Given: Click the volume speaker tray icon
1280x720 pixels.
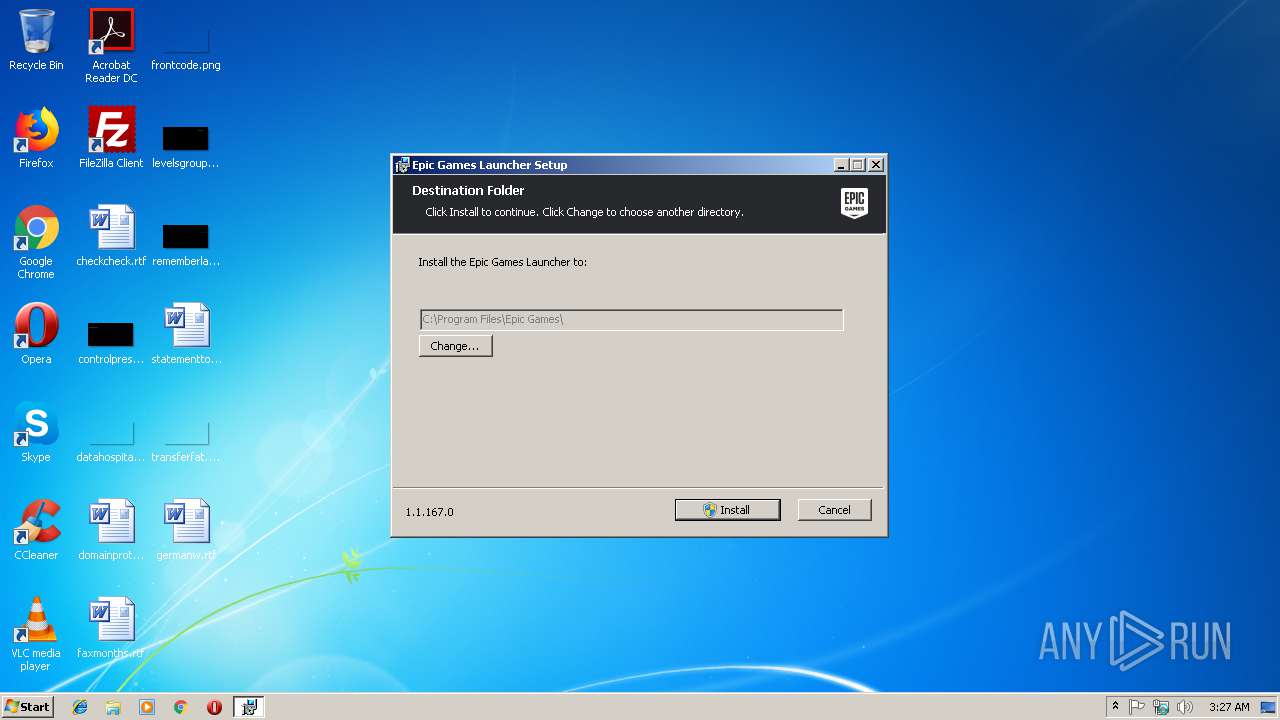Looking at the screenshot, I should point(1185,707).
